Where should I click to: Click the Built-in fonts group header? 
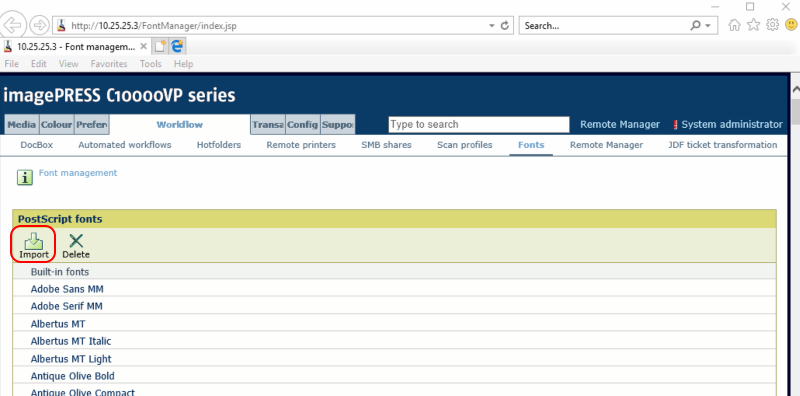coord(394,272)
